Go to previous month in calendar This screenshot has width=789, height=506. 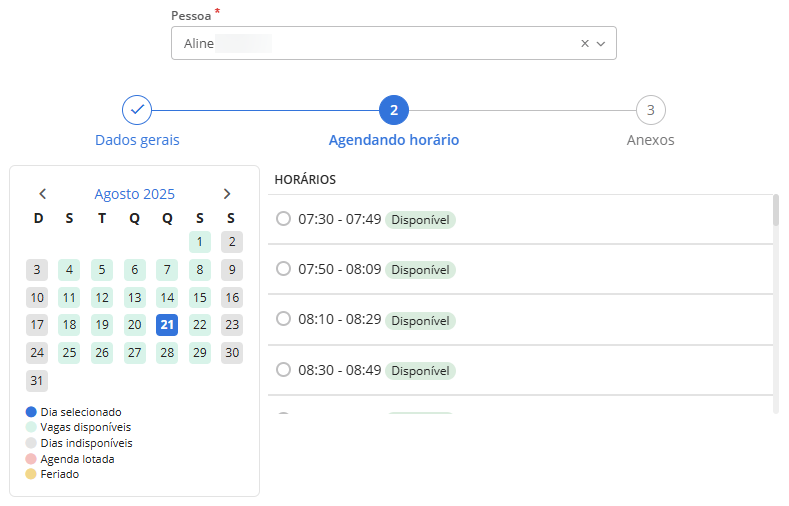coord(42,194)
